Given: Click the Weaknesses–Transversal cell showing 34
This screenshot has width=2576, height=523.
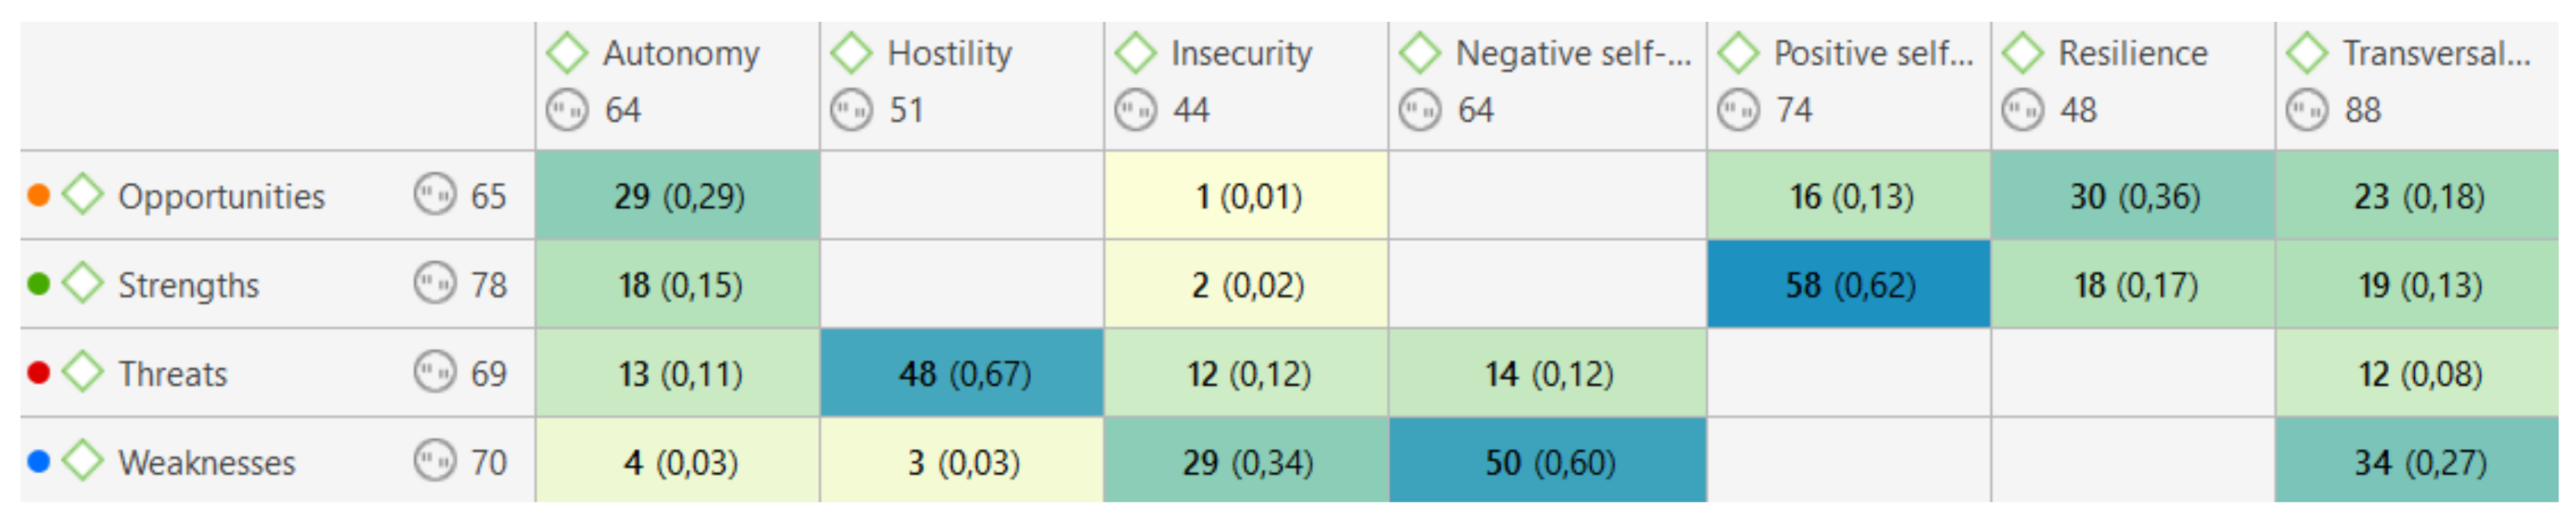Looking at the screenshot, I should point(2417,462).
